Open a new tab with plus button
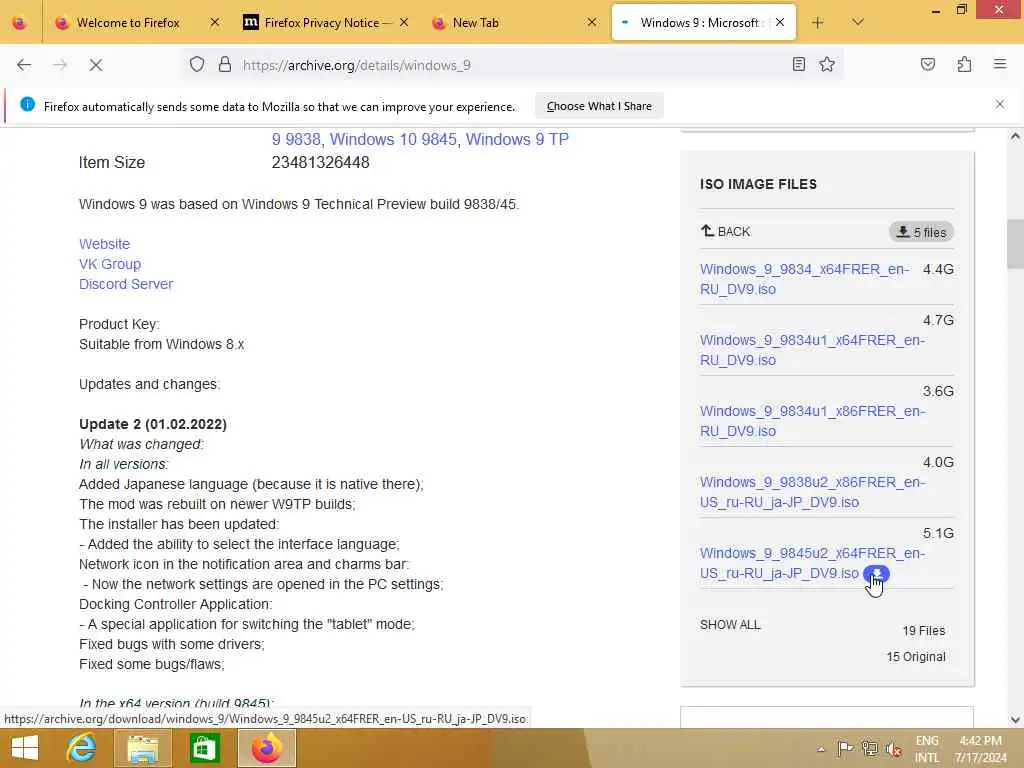The image size is (1024, 768). click(818, 23)
